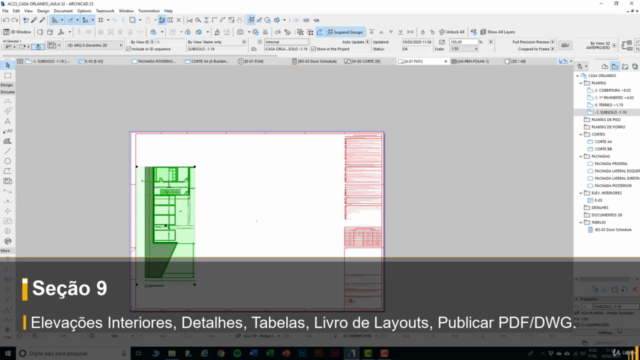Image resolution: width=640 pixels, height=360 pixels.
Task: Select FACHADA FRONTAL in Navigator
Action: (x=608, y=164)
